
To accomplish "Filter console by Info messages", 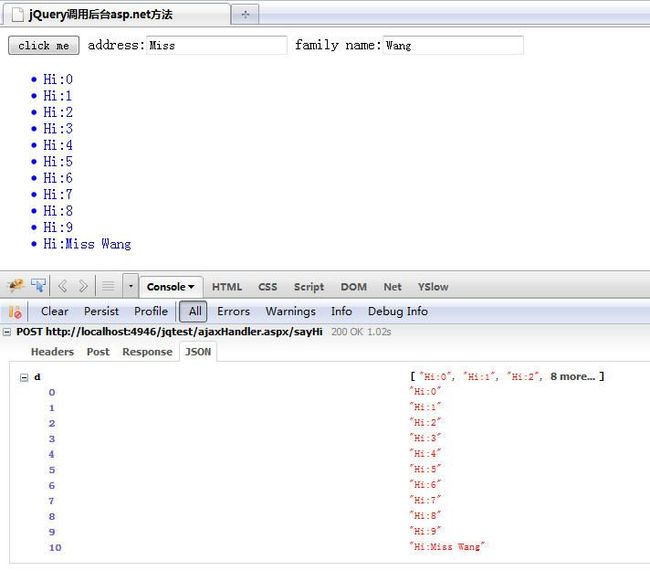I will click(x=341, y=311).
